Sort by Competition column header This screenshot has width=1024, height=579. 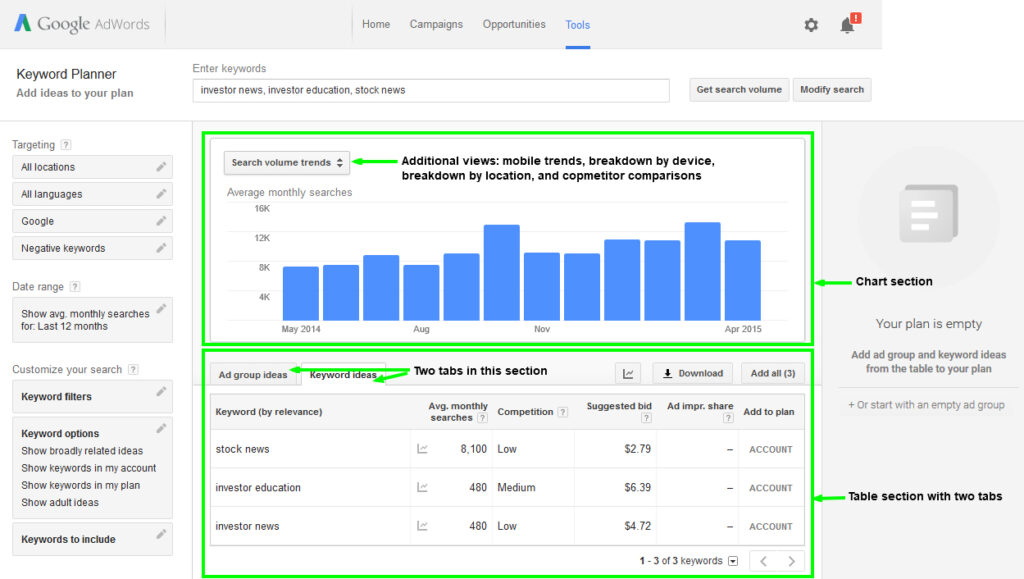(x=525, y=412)
